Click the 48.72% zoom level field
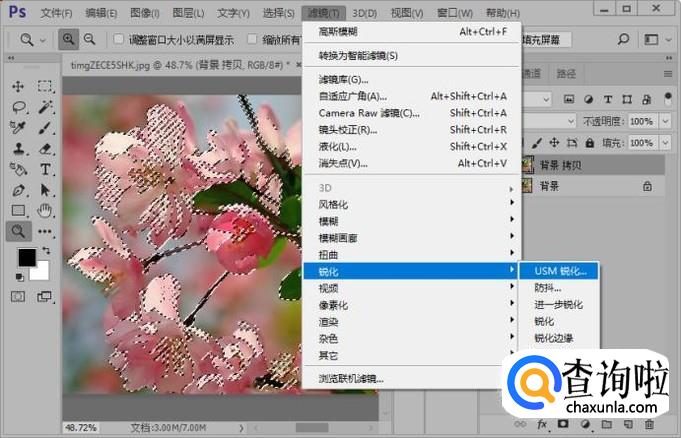Image resolution: width=681 pixels, height=438 pixels. coord(81,428)
